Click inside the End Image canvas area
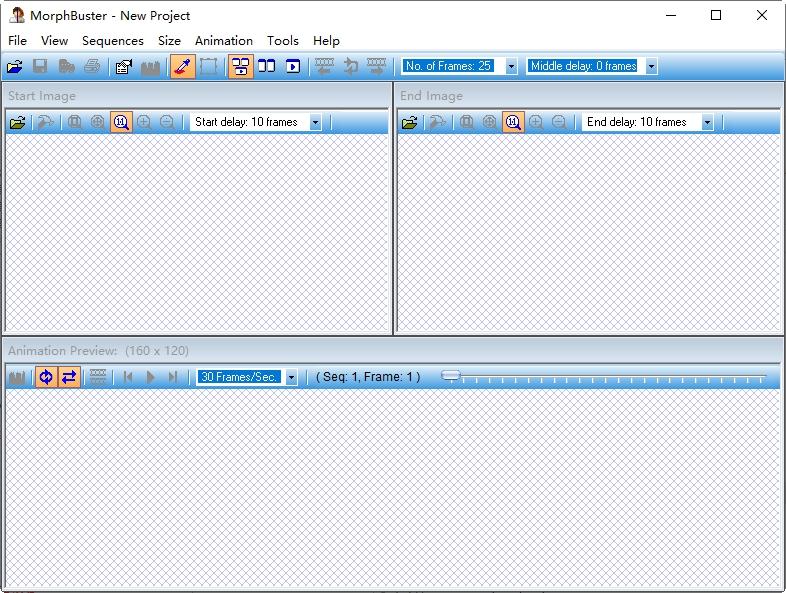Image resolution: width=786 pixels, height=593 pixels. point(588,233)
